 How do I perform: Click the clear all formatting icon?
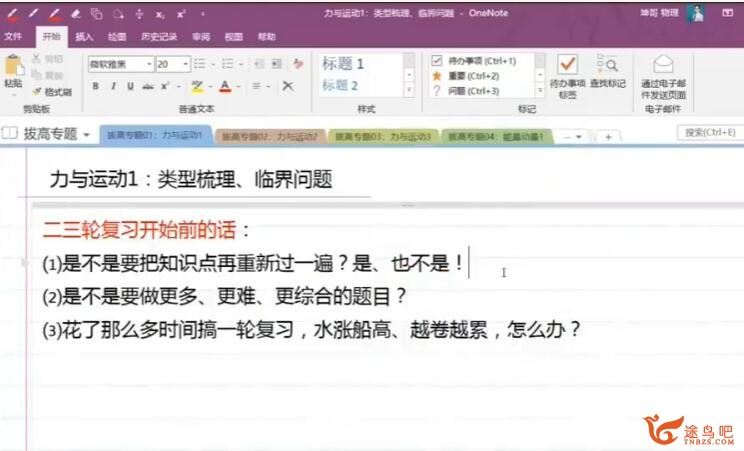[x=298, y=64]
